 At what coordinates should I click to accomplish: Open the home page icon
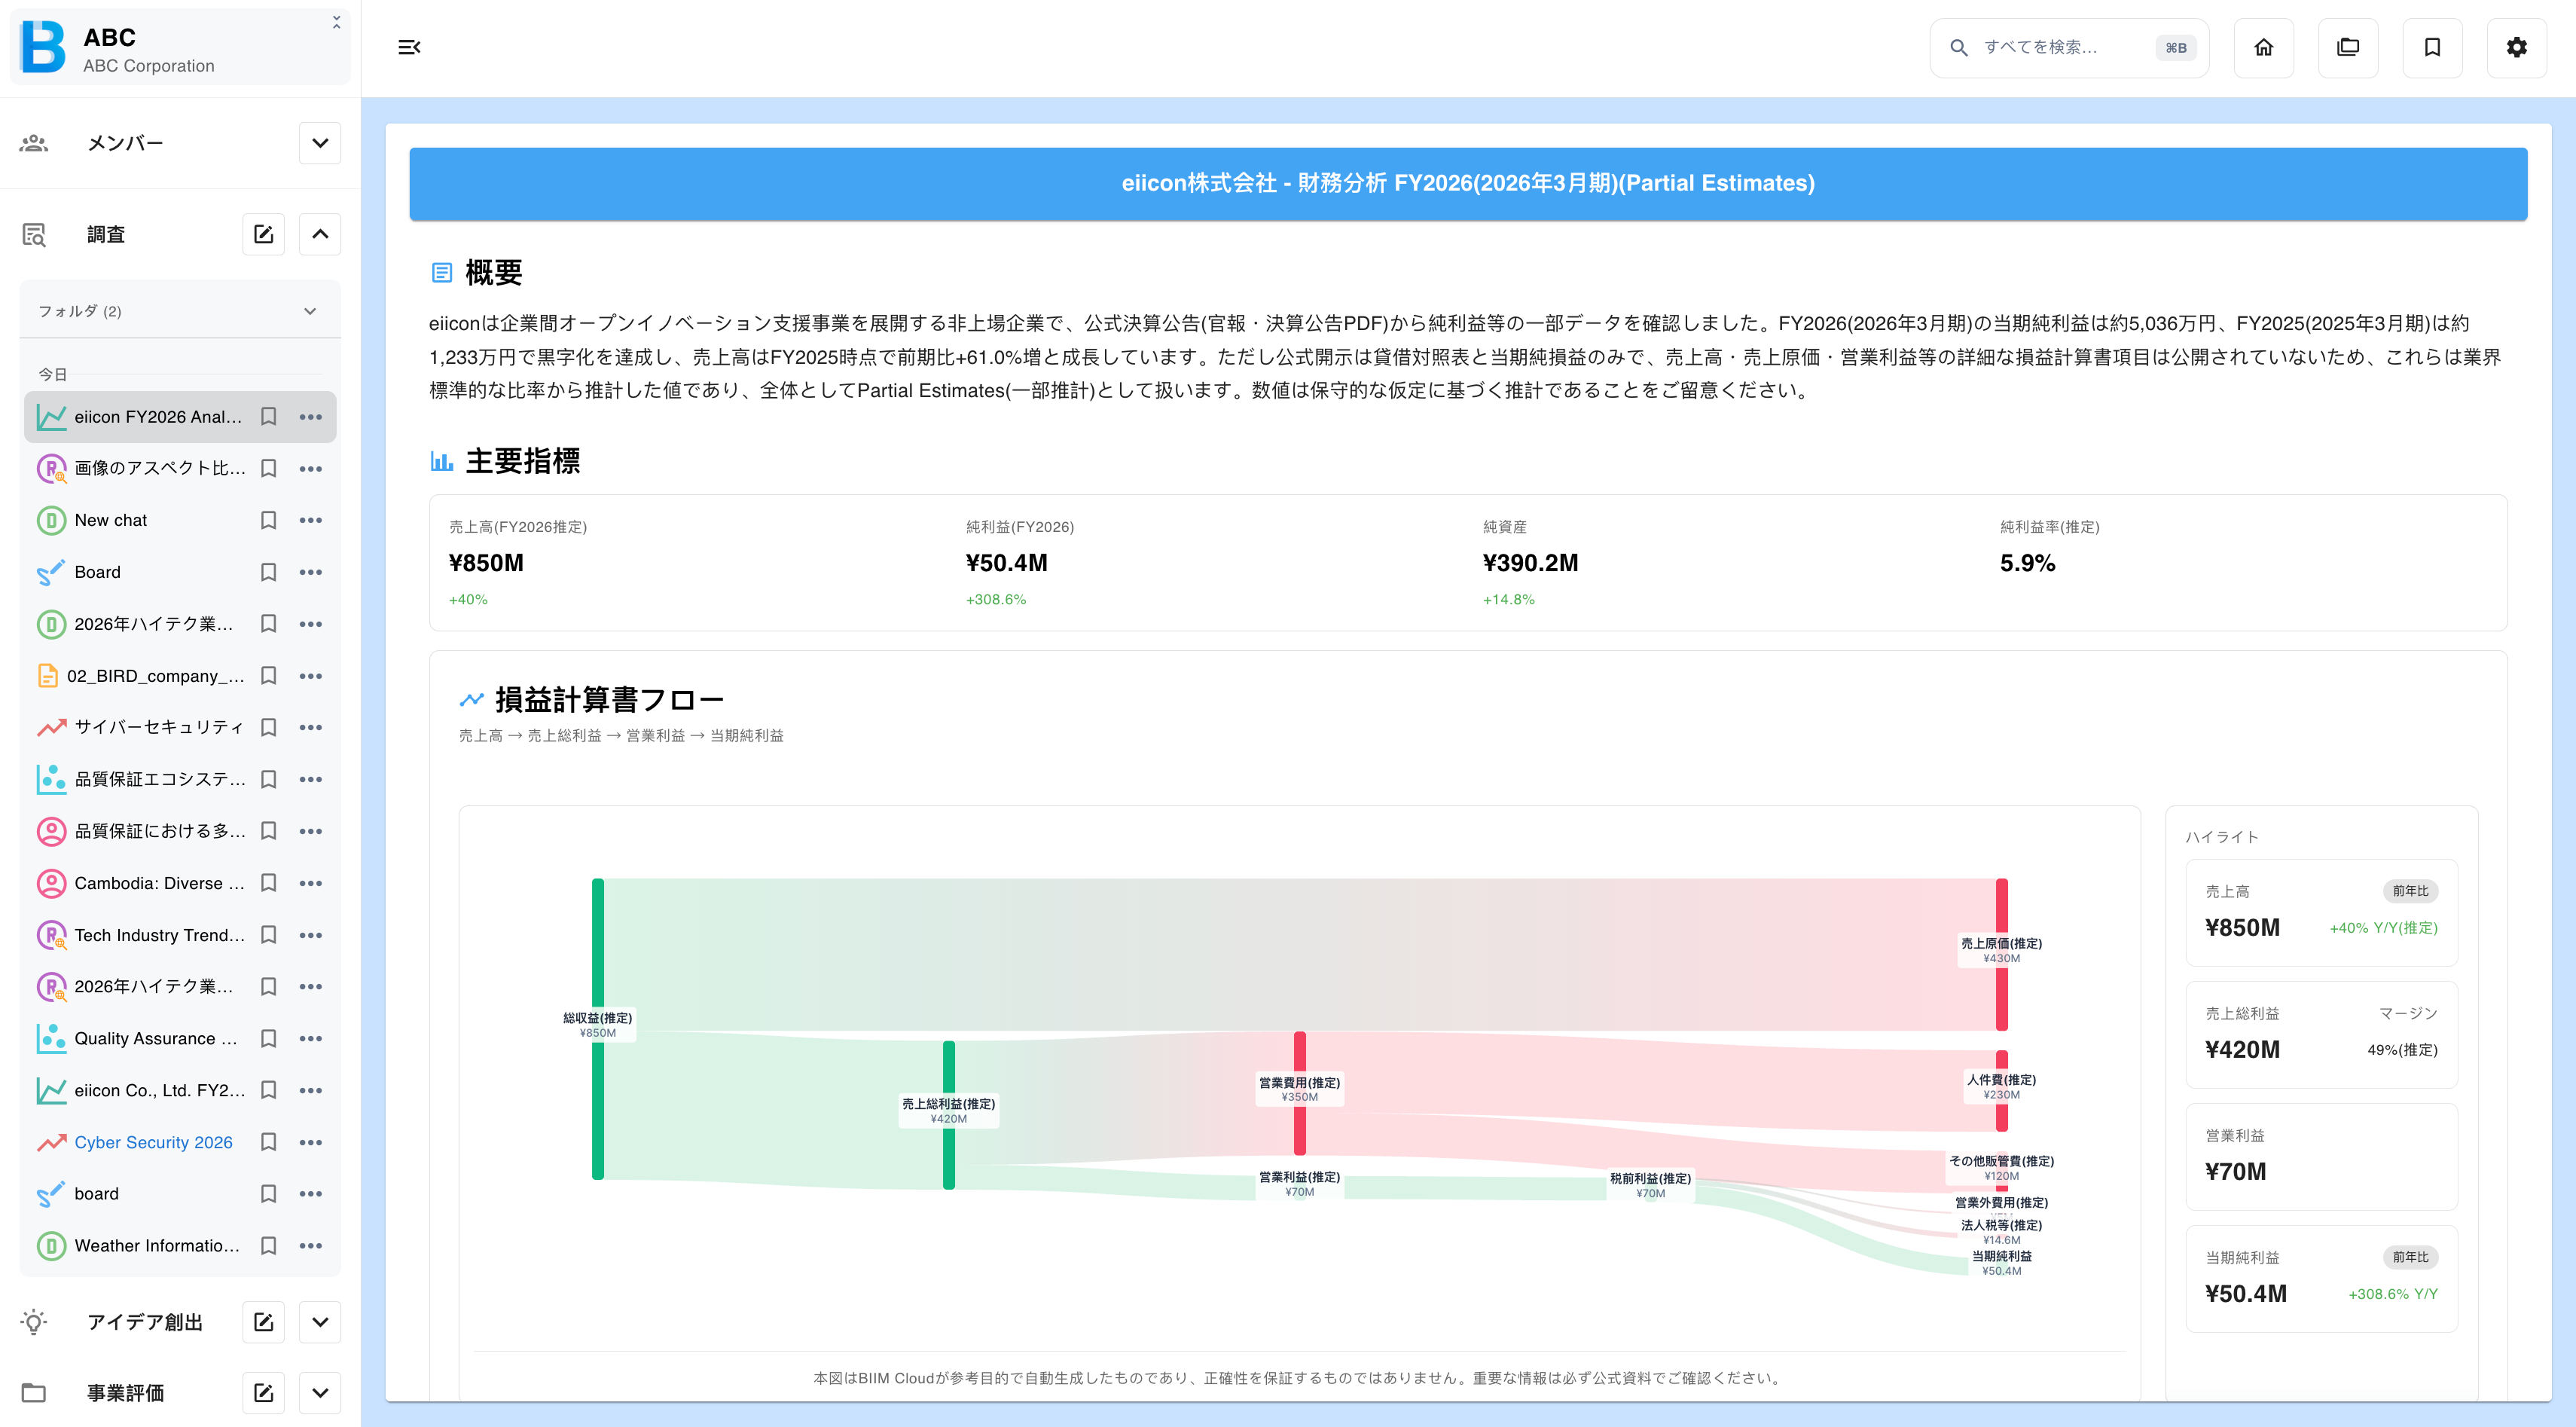tap(2263, 47)
